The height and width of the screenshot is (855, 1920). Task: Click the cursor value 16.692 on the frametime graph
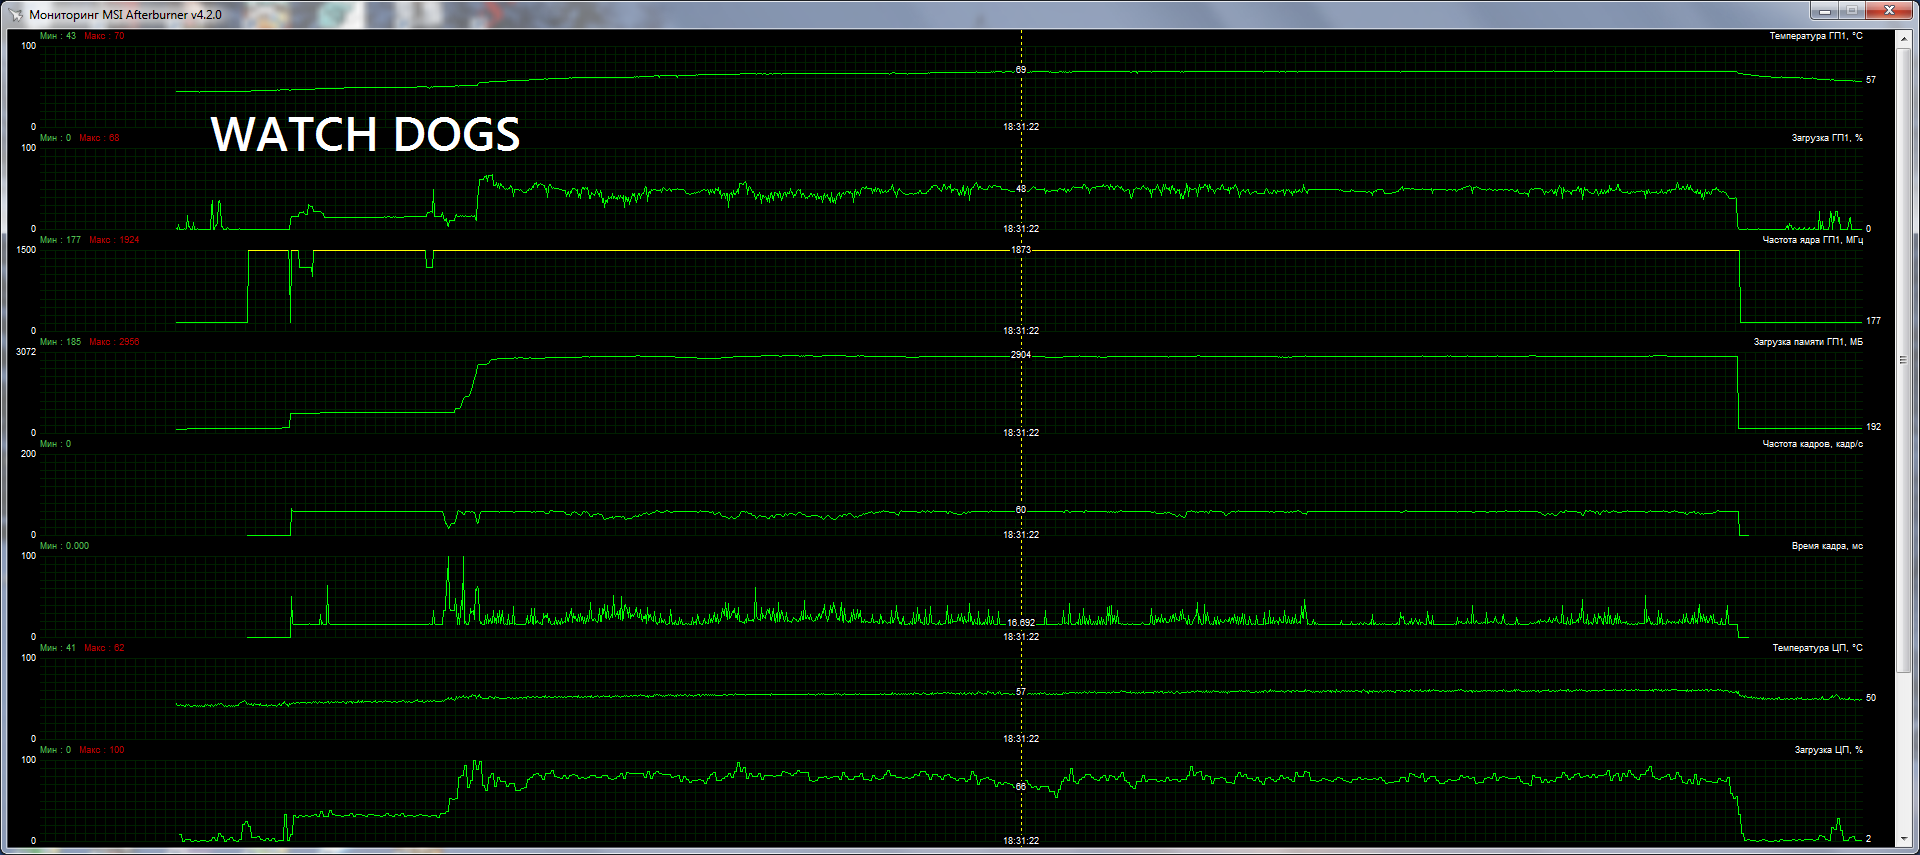[1021, 622]
